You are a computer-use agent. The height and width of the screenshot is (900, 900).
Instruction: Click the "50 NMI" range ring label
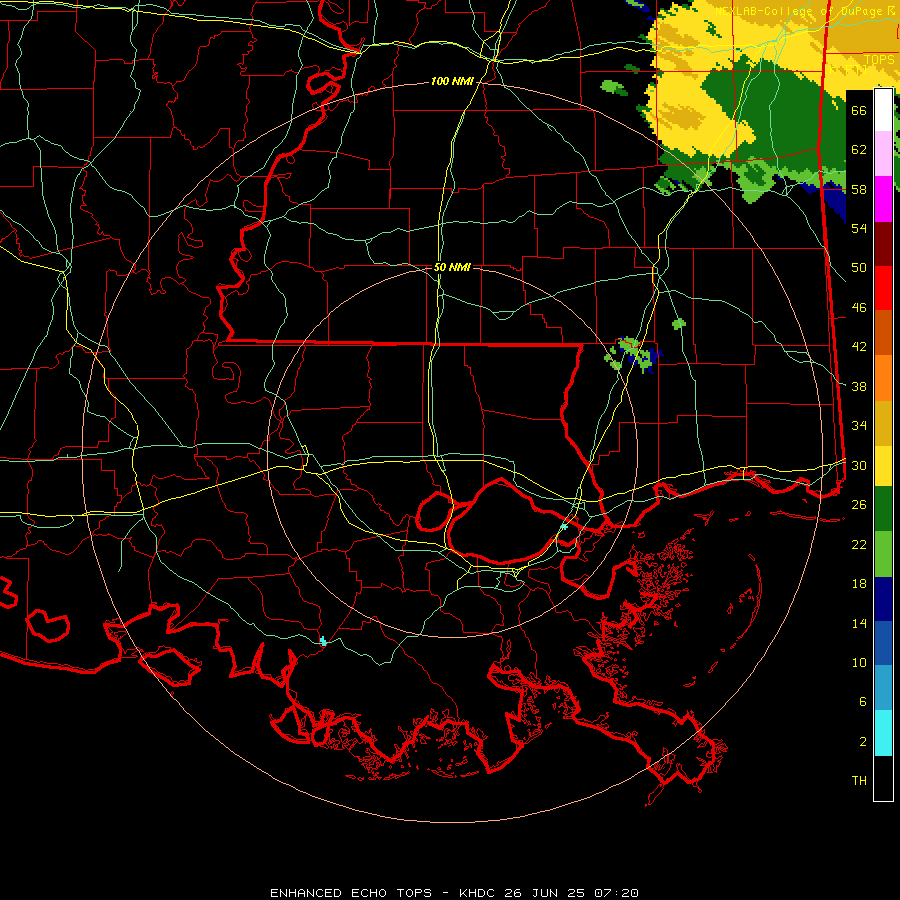tap(452, 267)
